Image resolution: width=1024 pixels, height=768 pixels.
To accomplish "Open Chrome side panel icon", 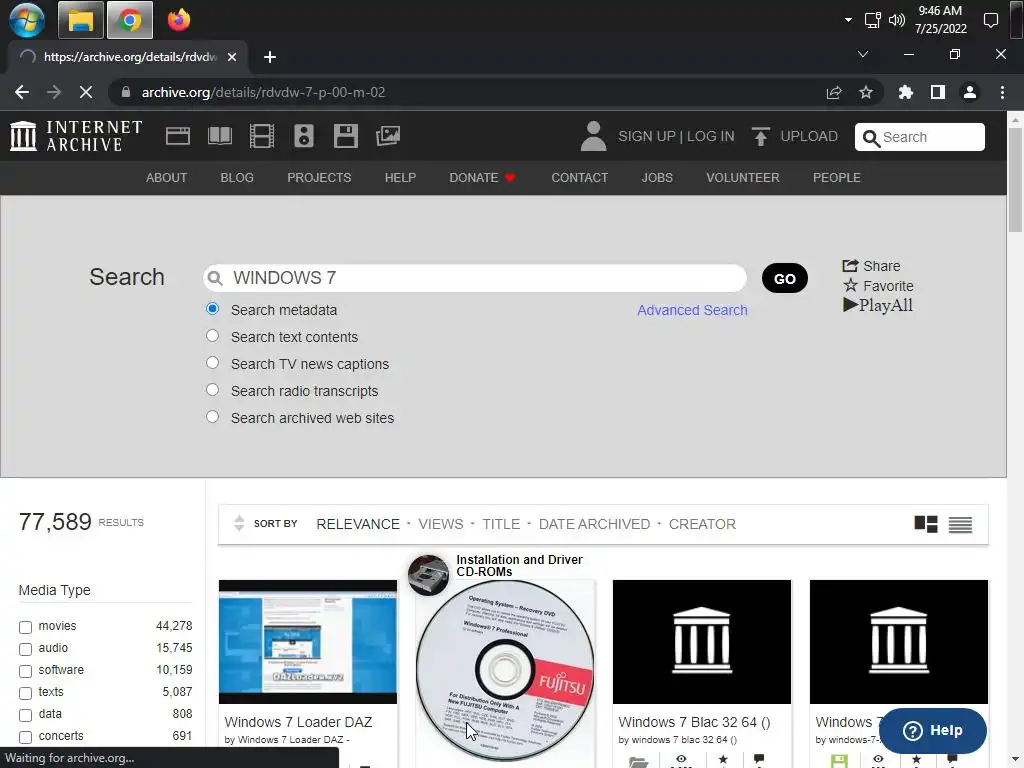I will tap(938, 92).
